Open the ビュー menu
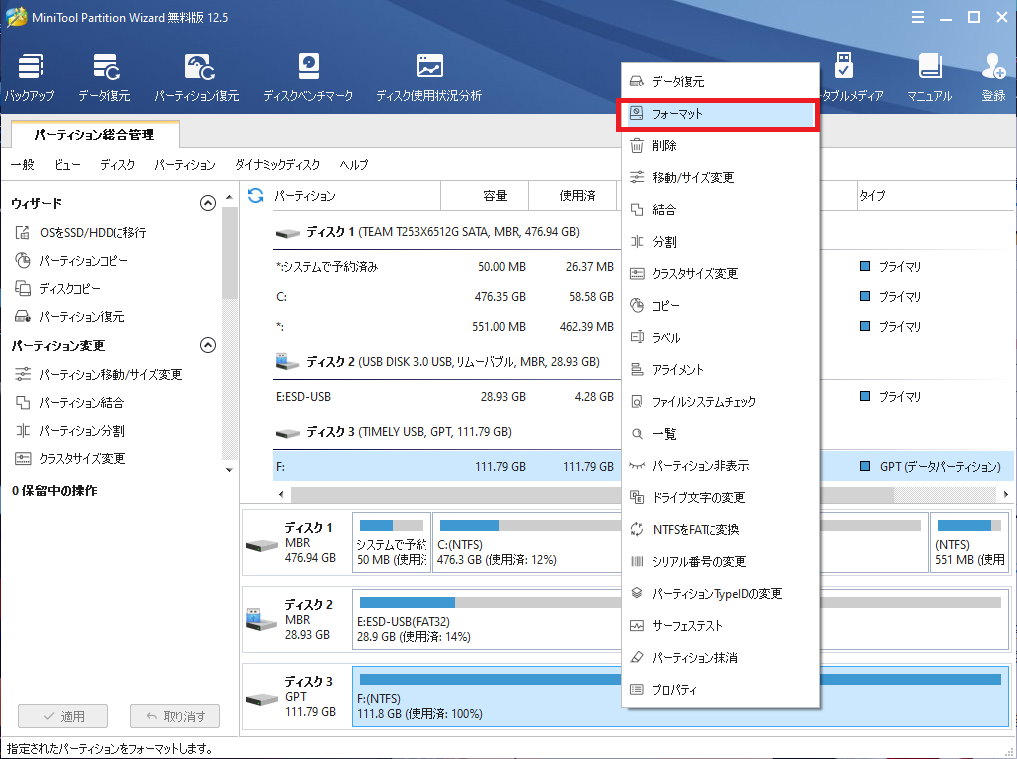The image size is (1017, 759). click(x=67, y=165)
